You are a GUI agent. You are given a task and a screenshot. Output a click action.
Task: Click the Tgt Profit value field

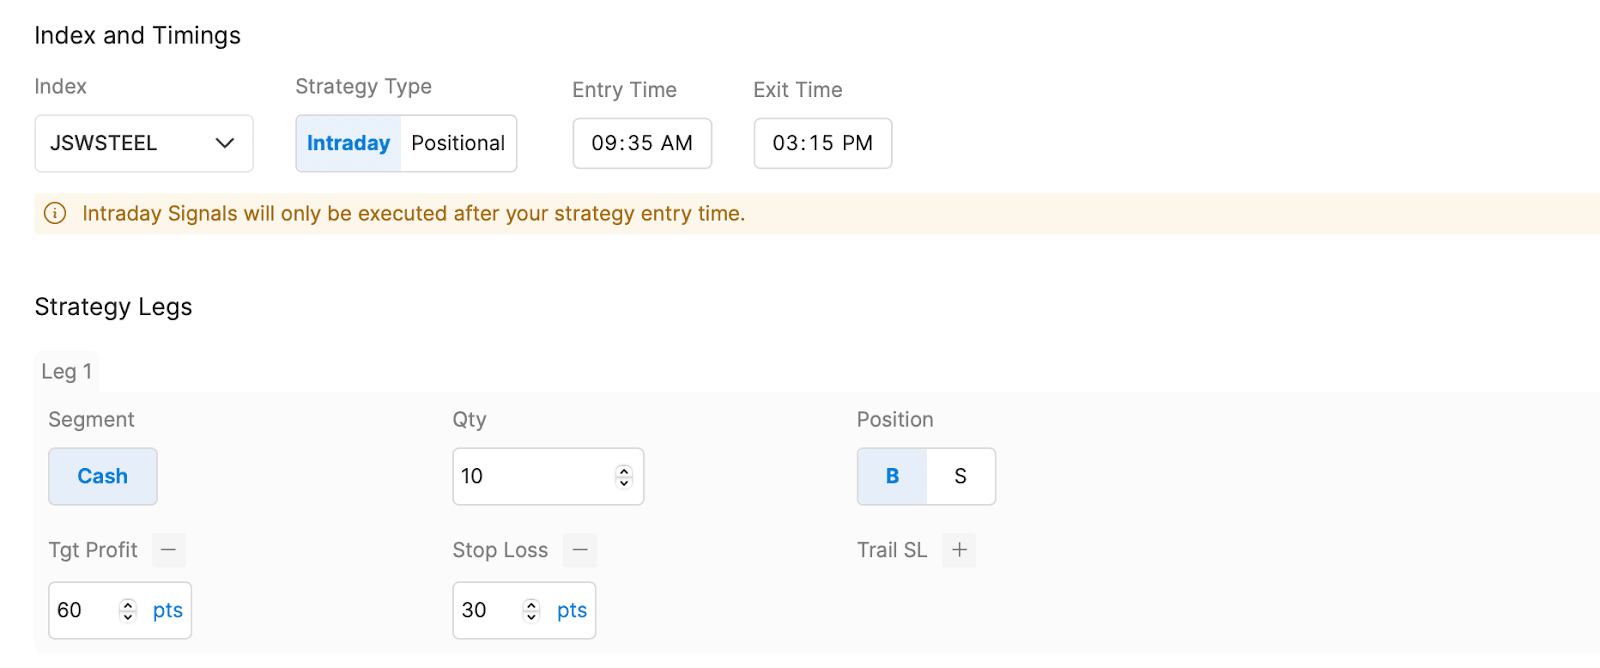[85, 610]
